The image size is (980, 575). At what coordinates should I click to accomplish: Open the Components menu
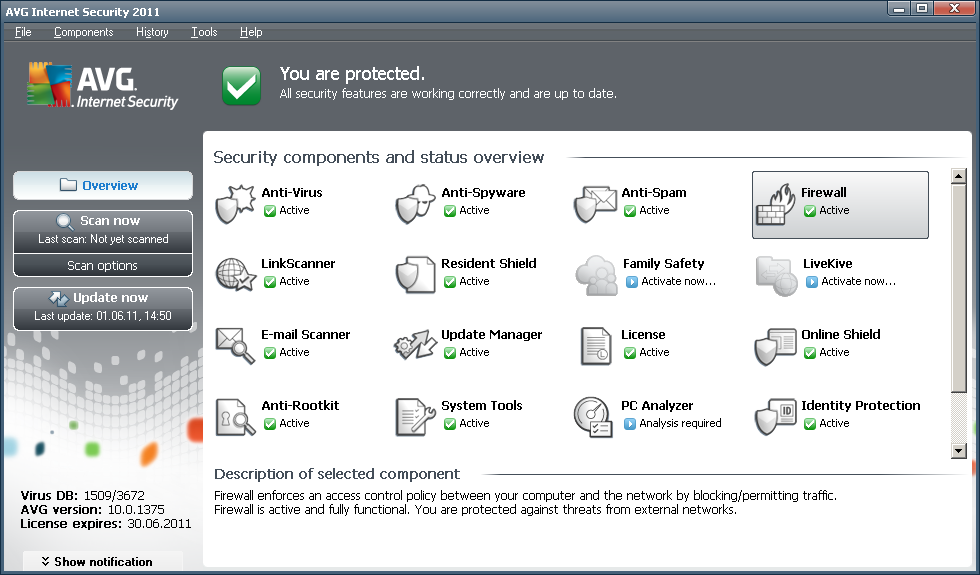coord(84,32)
